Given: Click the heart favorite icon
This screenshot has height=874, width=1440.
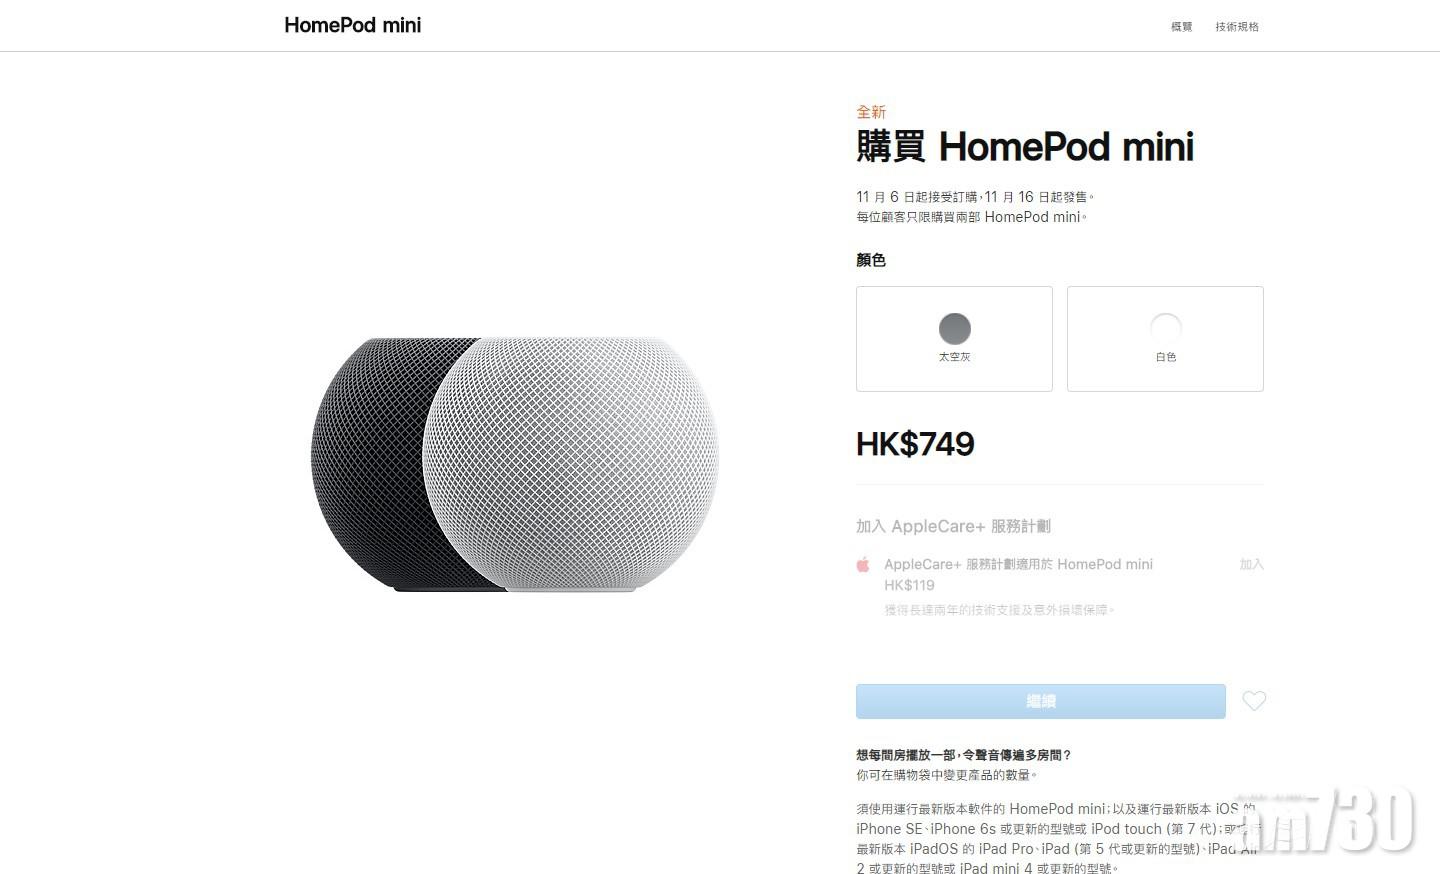Looking at the screenshot, I should pyautogui.click(x=1254, y=701).
